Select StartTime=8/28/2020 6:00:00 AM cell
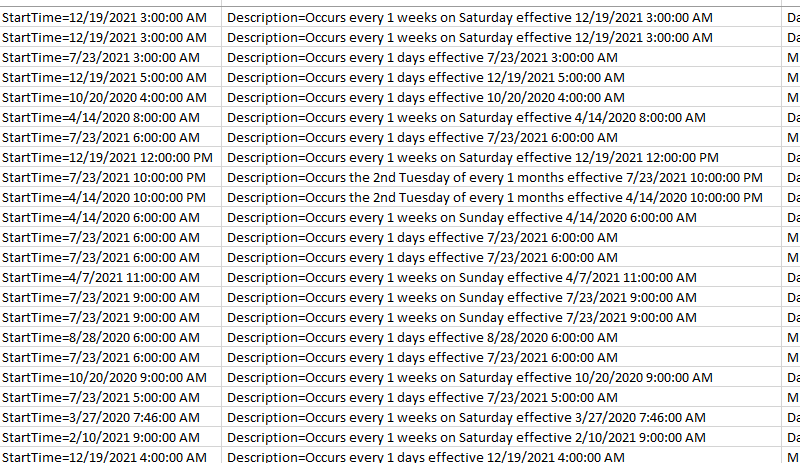 pos(111,337)
